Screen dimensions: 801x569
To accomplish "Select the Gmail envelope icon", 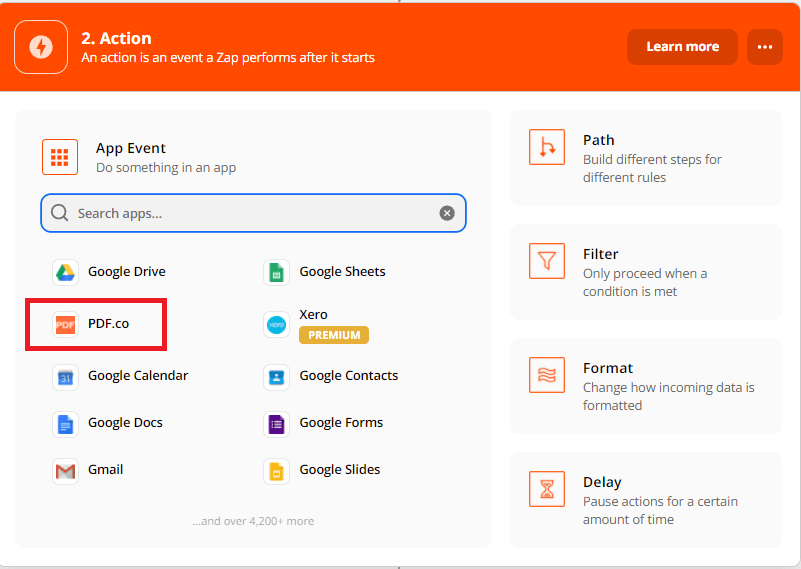I will click(x=66, y=471).
